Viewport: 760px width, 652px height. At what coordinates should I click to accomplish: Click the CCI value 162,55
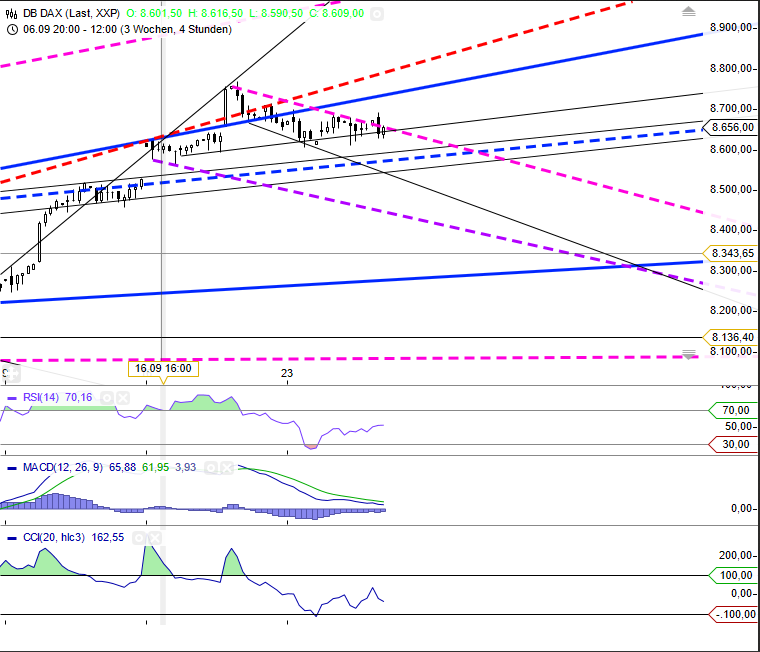(108, 537)
